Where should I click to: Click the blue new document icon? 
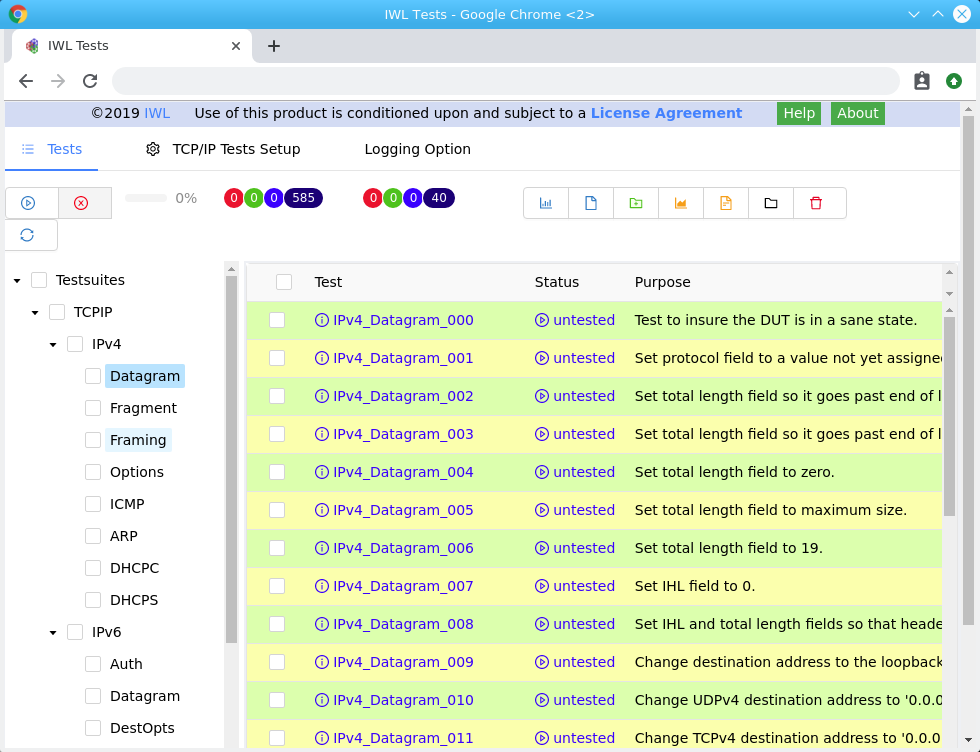tap(591, 202)
